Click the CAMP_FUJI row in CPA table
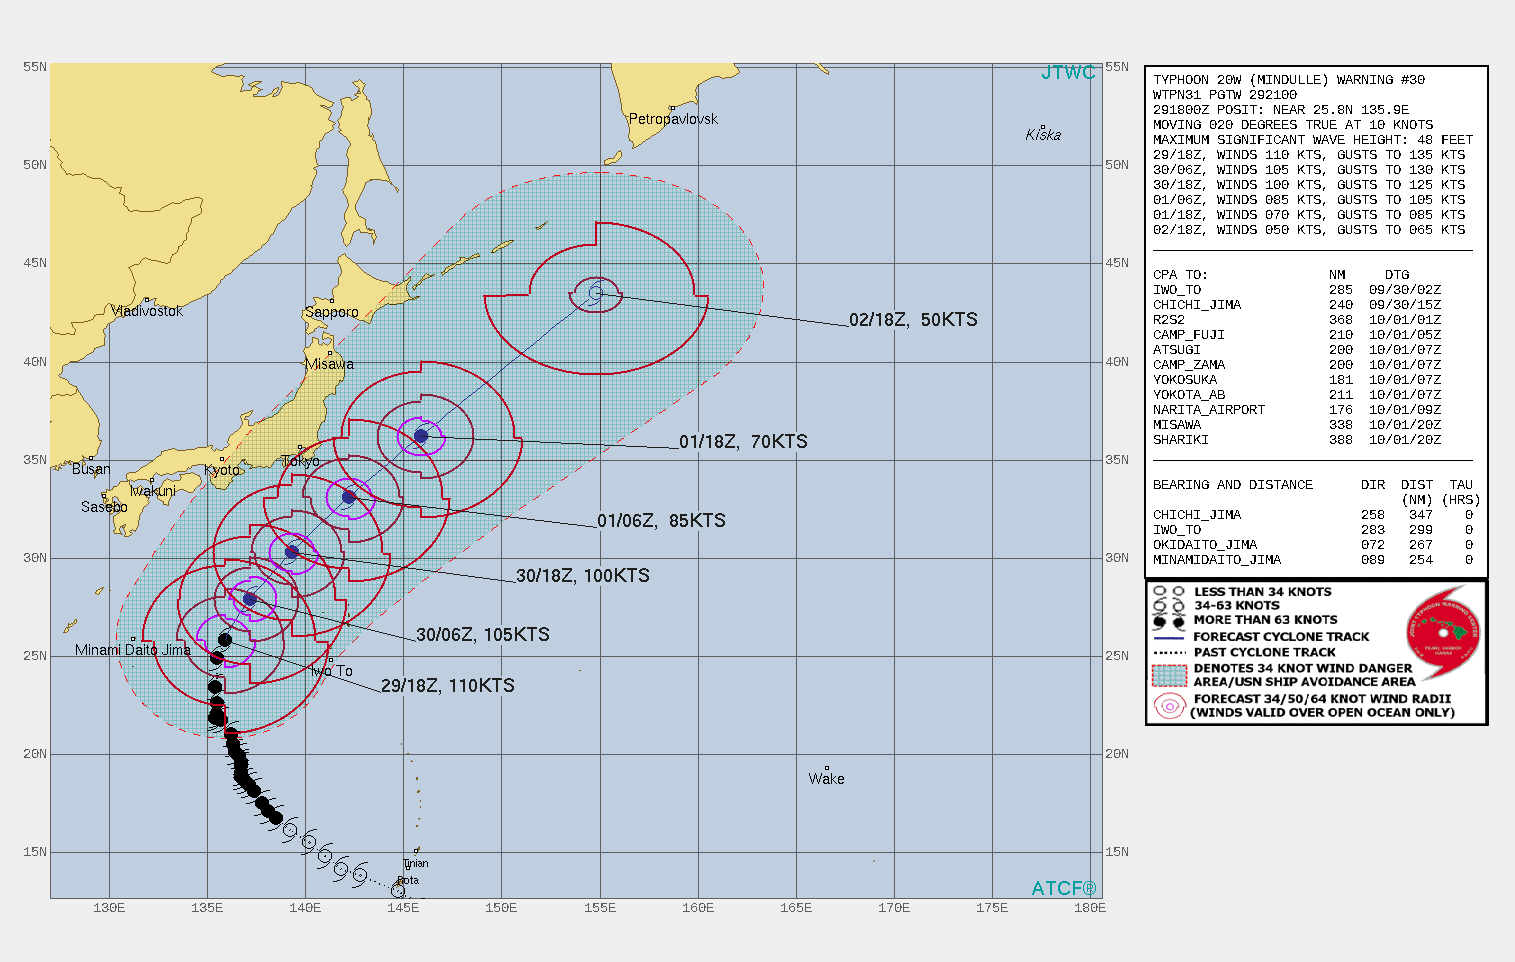Screen dimensions: 1515x962 point(1297,335)
